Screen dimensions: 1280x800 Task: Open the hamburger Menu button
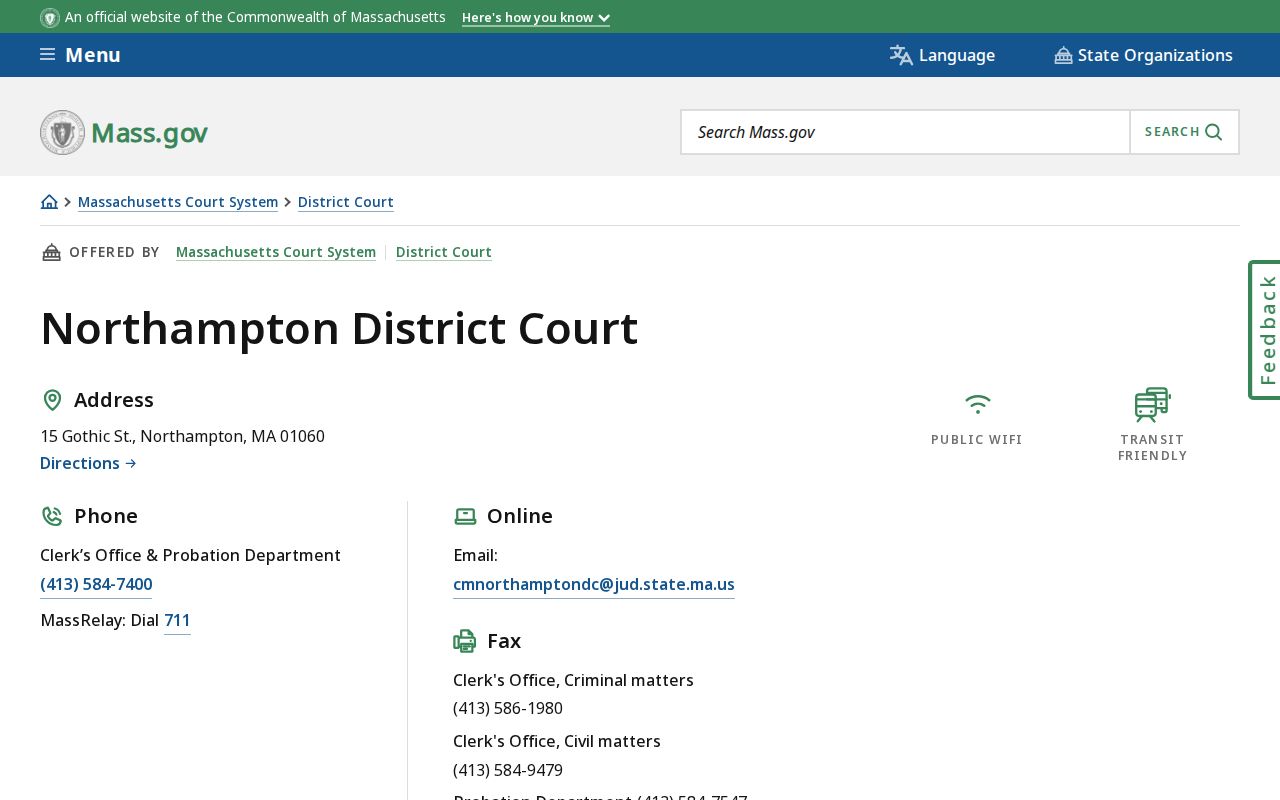pyautogui.click(x=80, y=55)
